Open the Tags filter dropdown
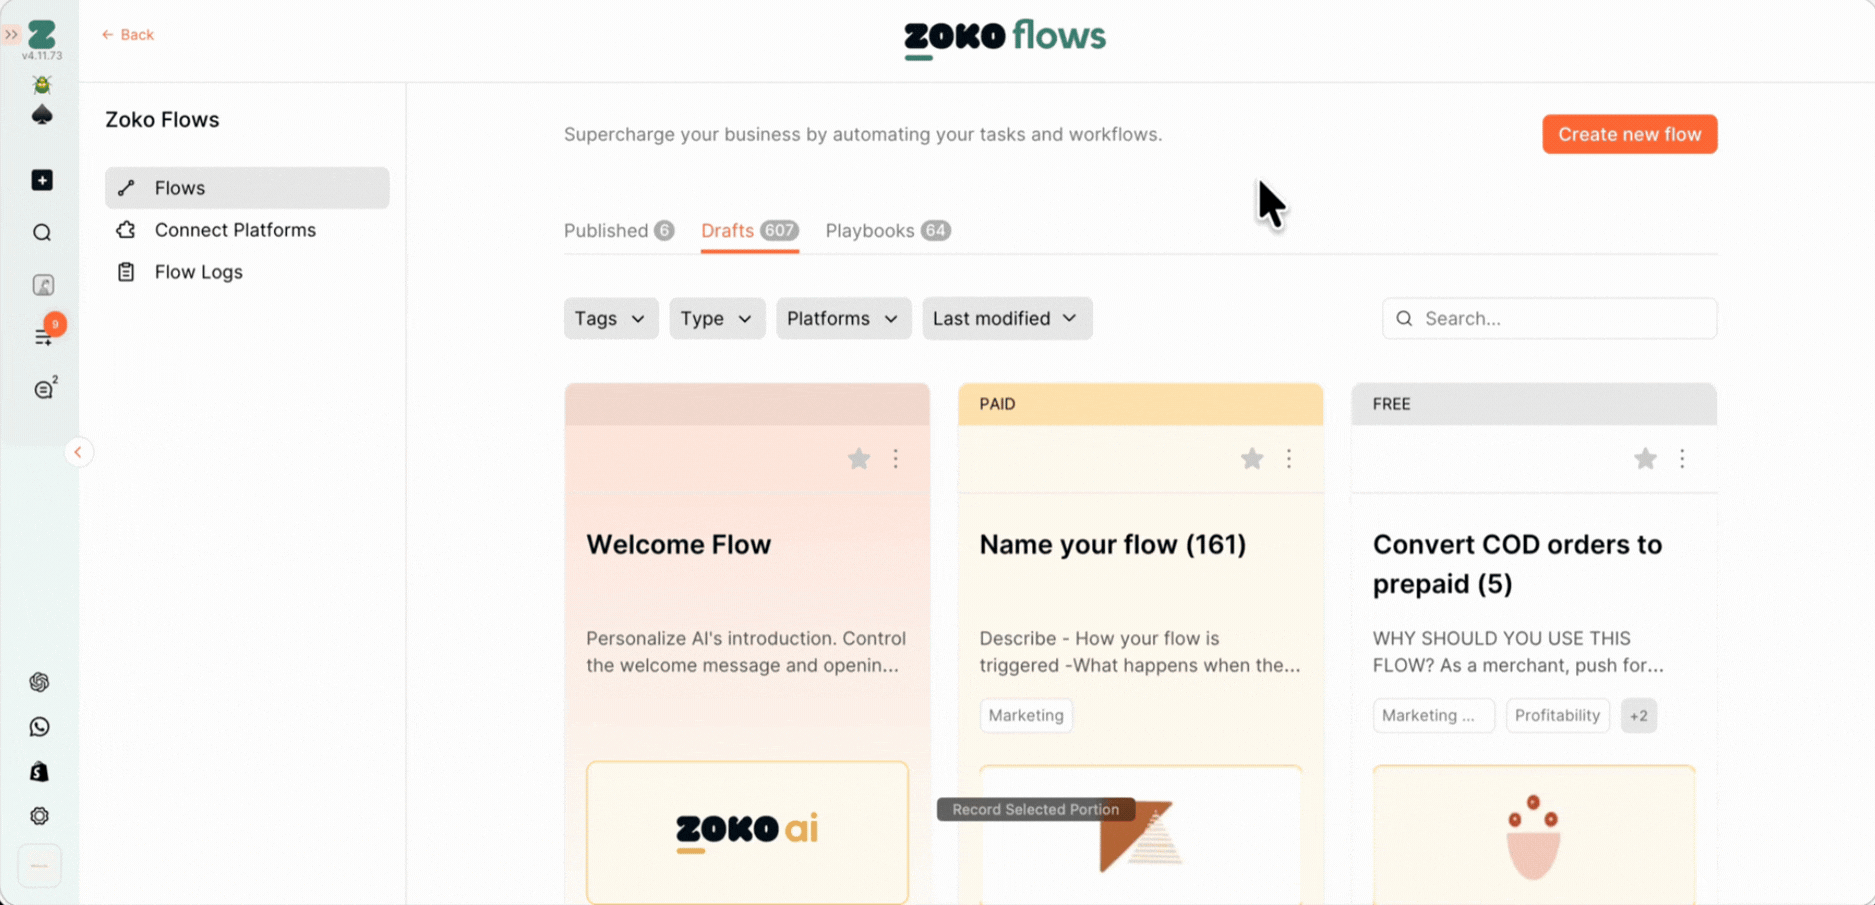The image size is (1875, 905). point(611,318)
